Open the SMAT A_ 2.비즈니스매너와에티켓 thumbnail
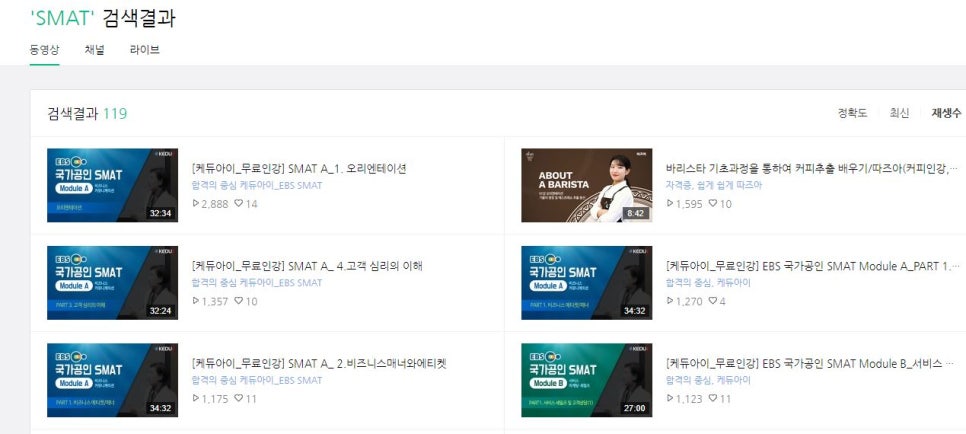The image size is (966, 434). click(x=113, y=380)
